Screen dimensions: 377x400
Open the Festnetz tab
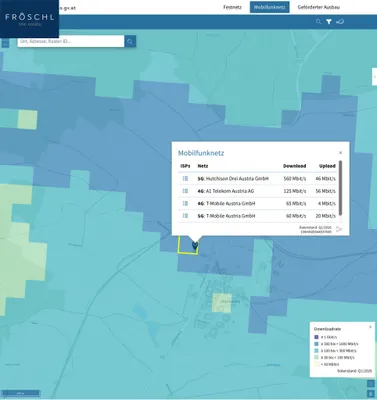(232, 7)
